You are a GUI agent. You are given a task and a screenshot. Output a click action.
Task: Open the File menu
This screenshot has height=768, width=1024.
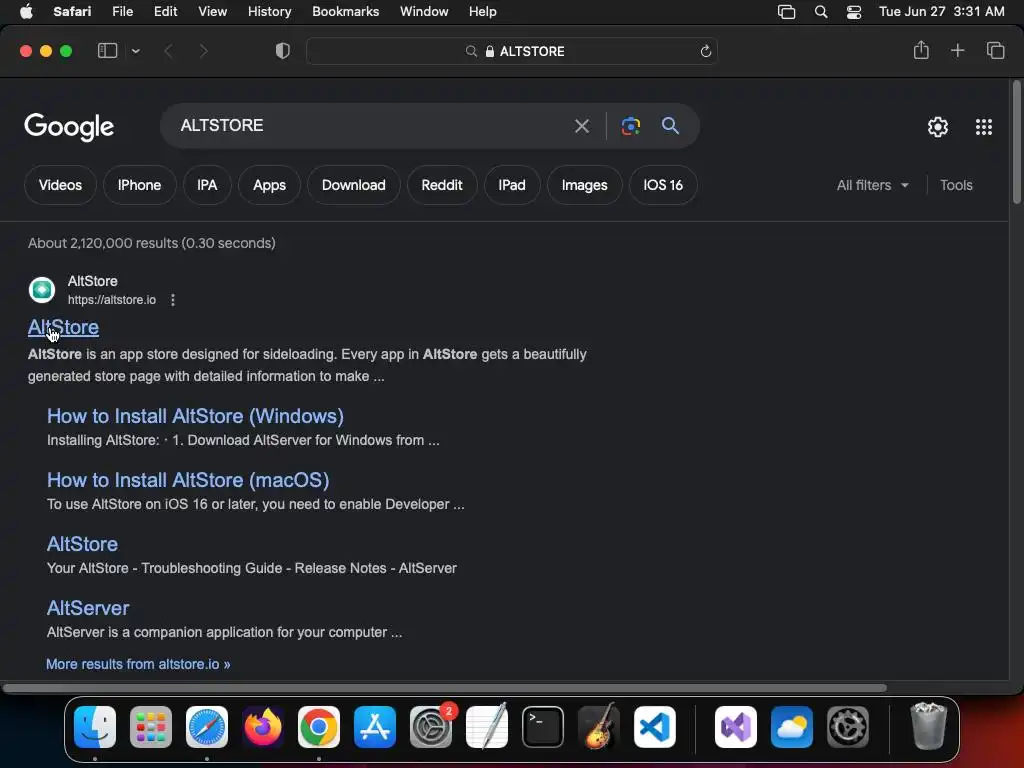click(x=122, y=12)
